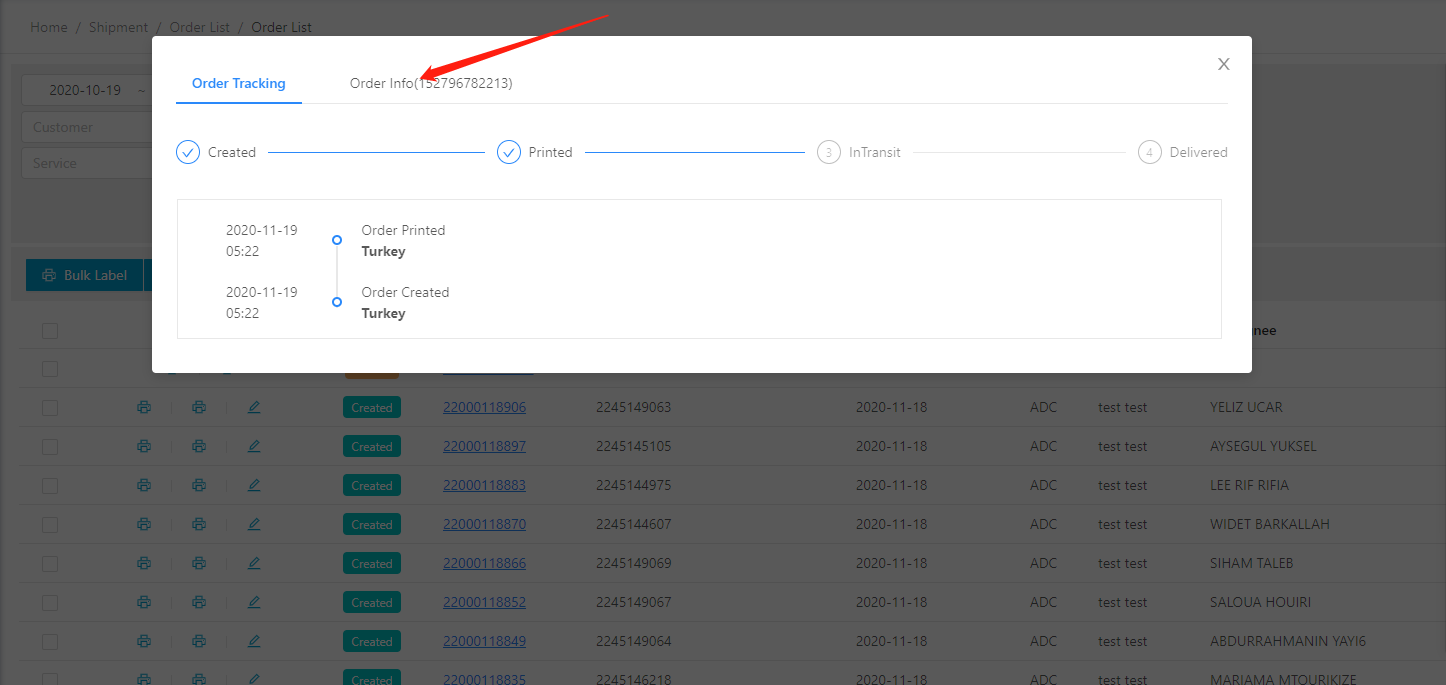Click the Created step checkmark circle

(x=188, y=152)
